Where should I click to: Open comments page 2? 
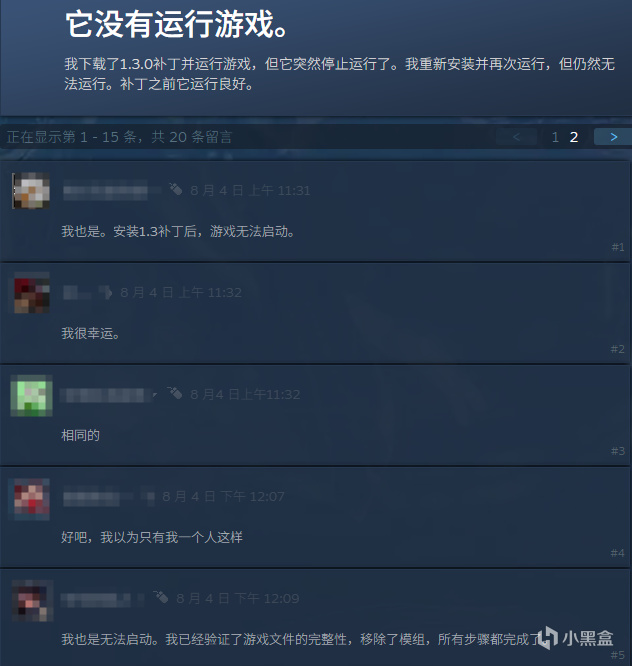pos(574,137)
